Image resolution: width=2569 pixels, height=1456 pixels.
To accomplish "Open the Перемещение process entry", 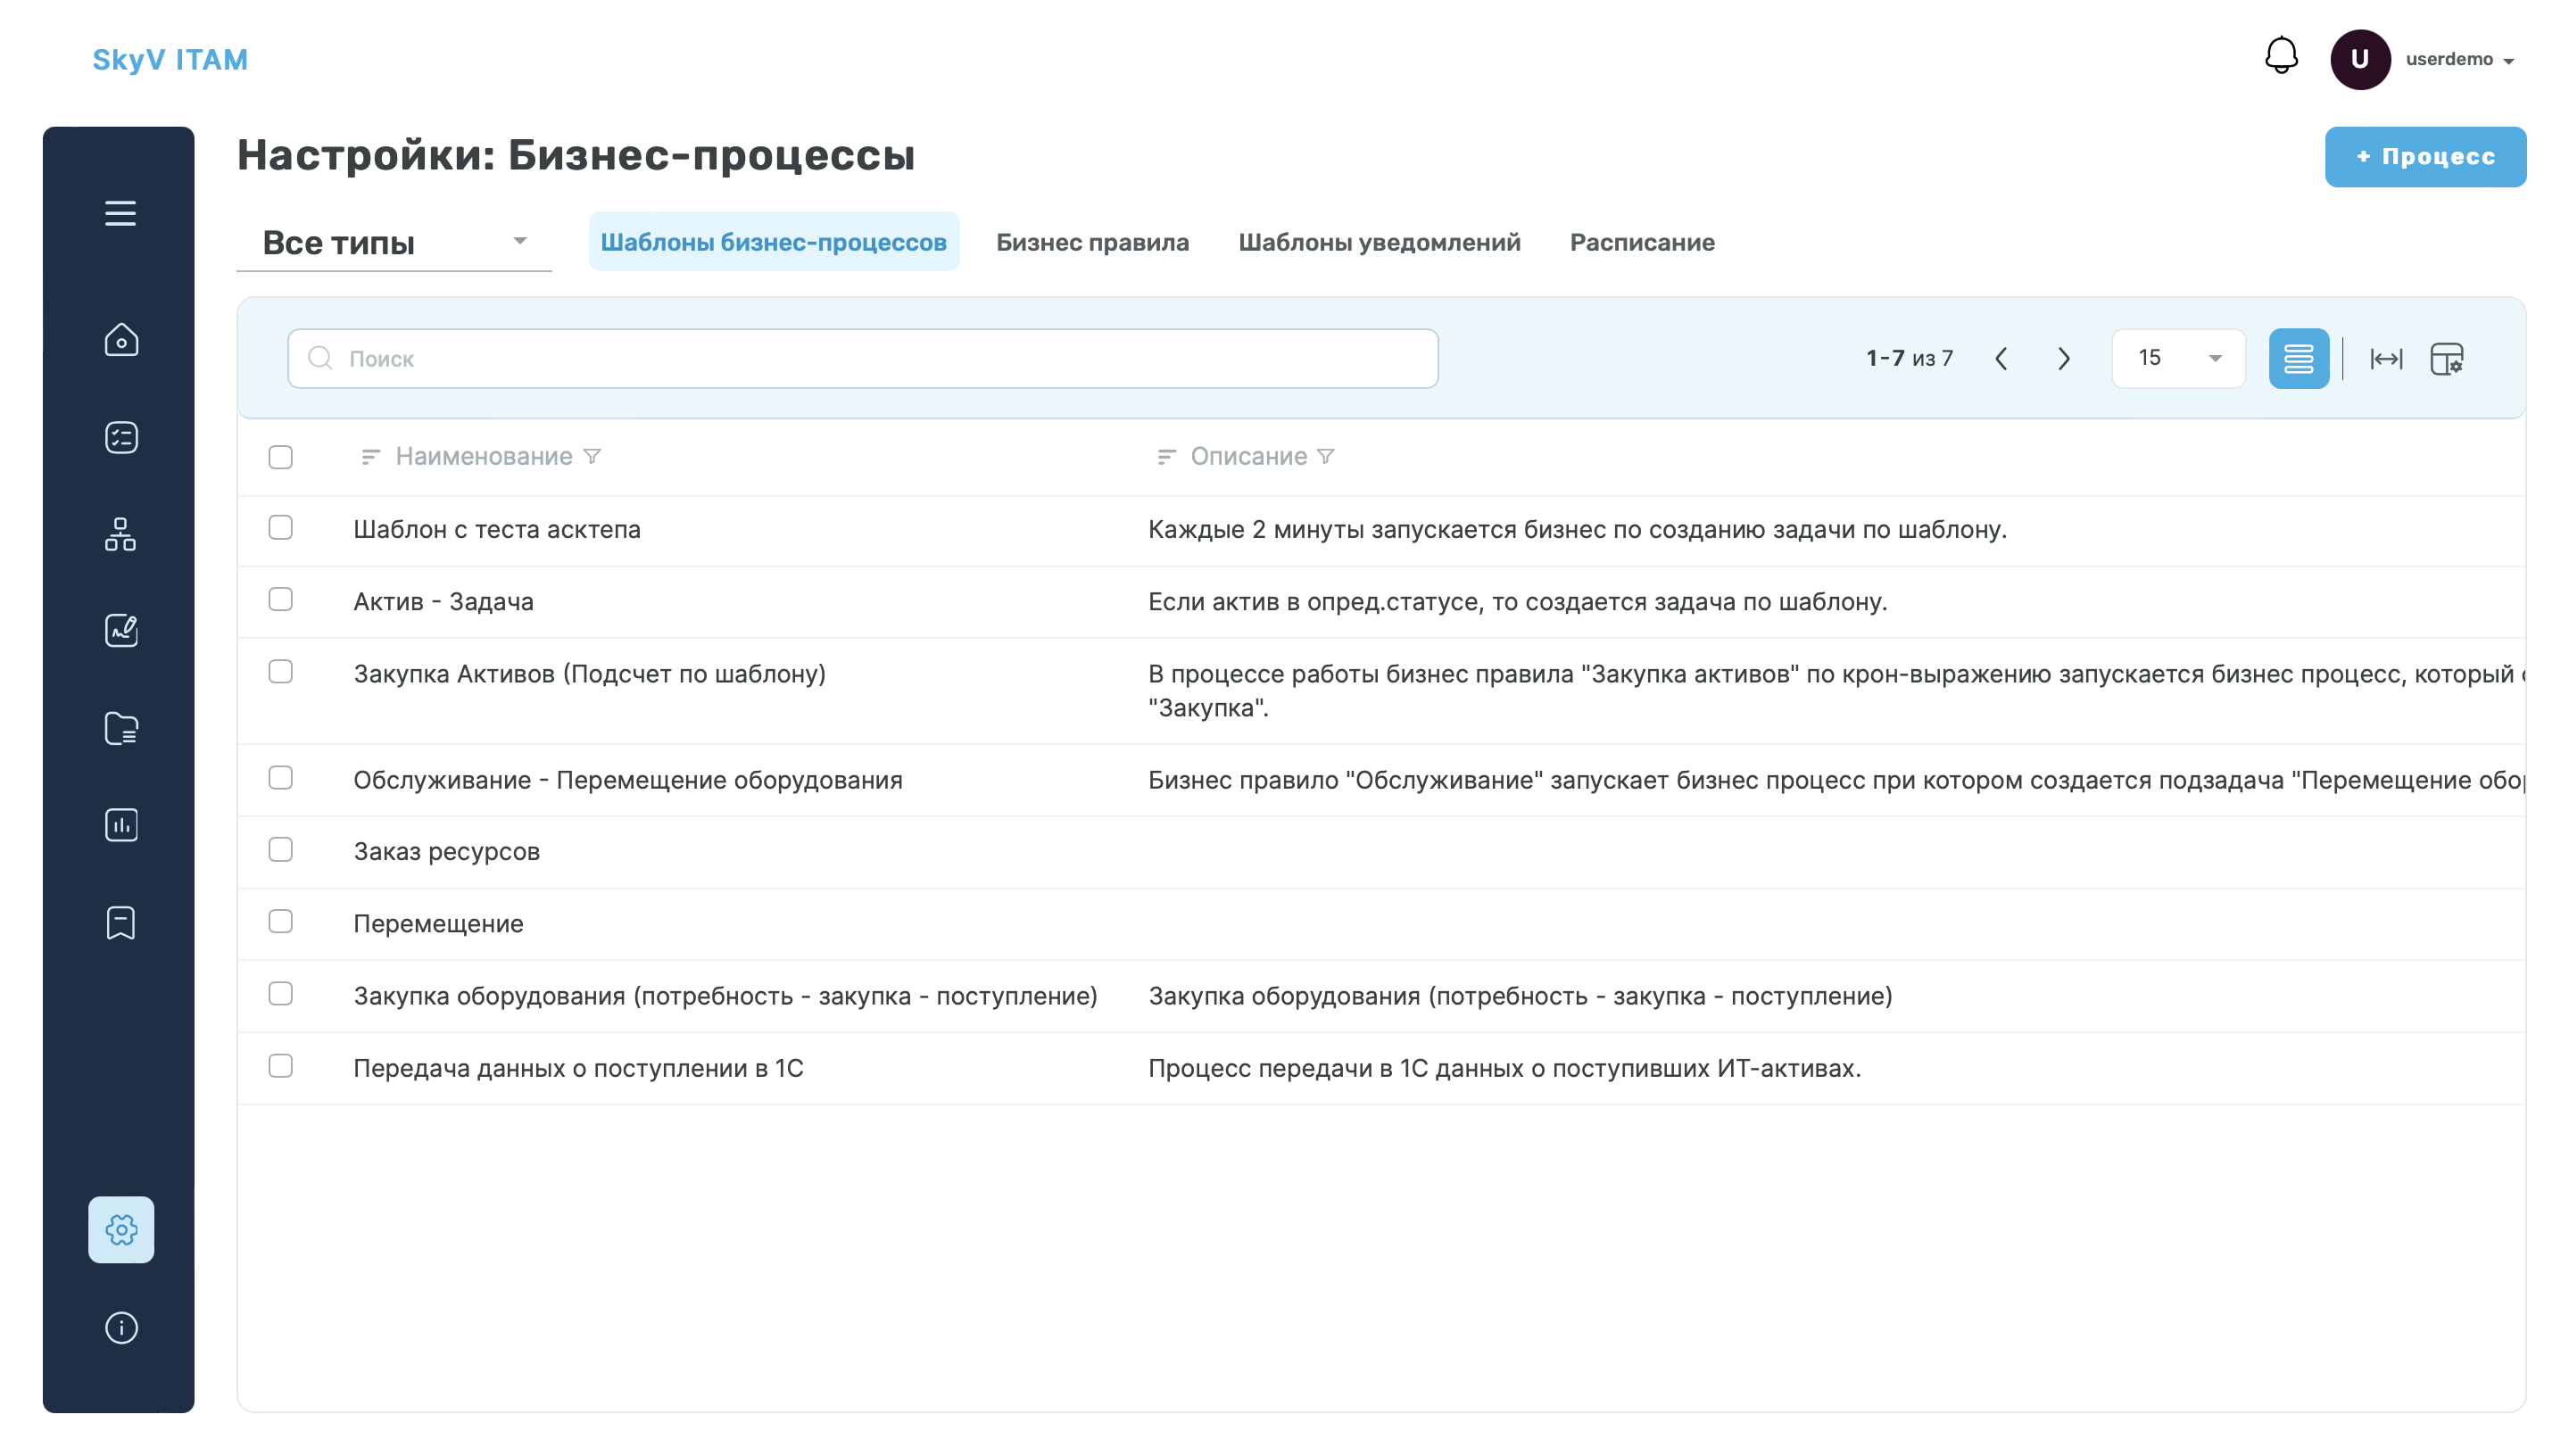I will pyautogui.click(x=438, y=924).
